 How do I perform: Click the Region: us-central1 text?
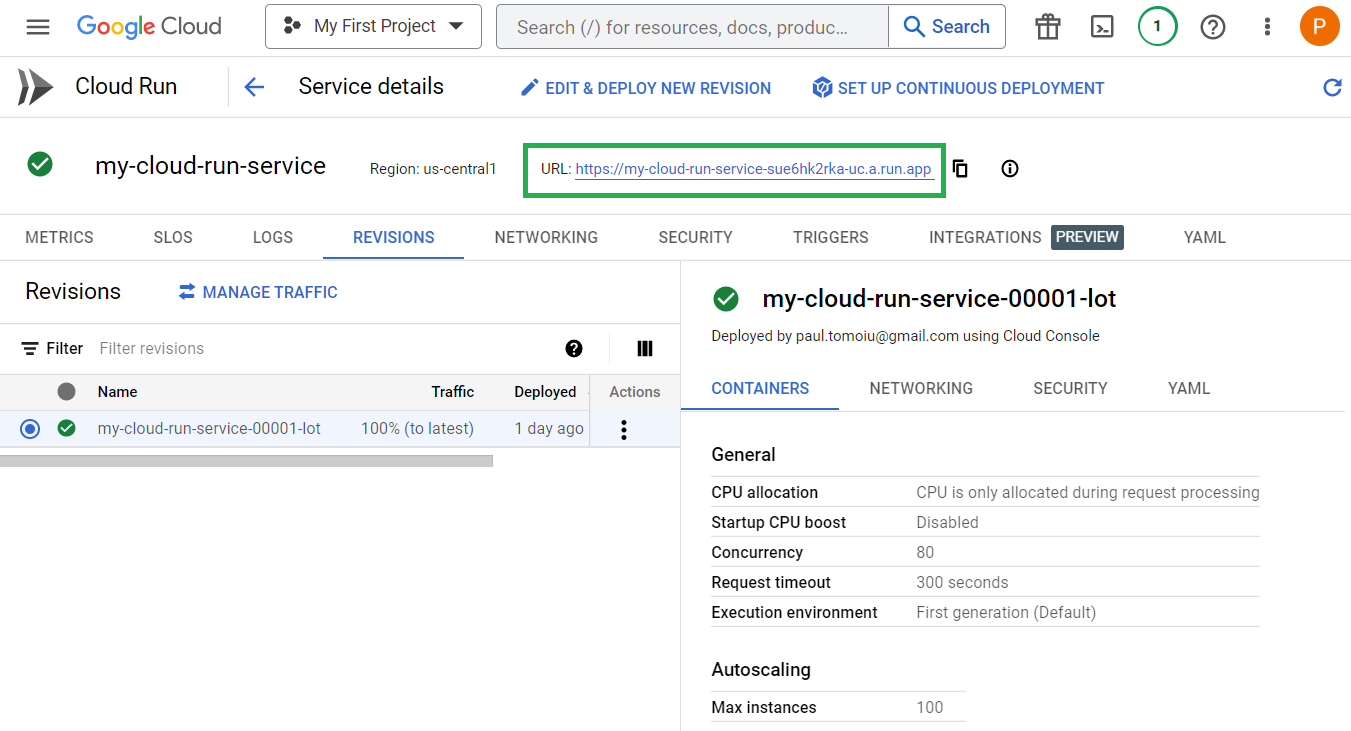pos(433,169)
